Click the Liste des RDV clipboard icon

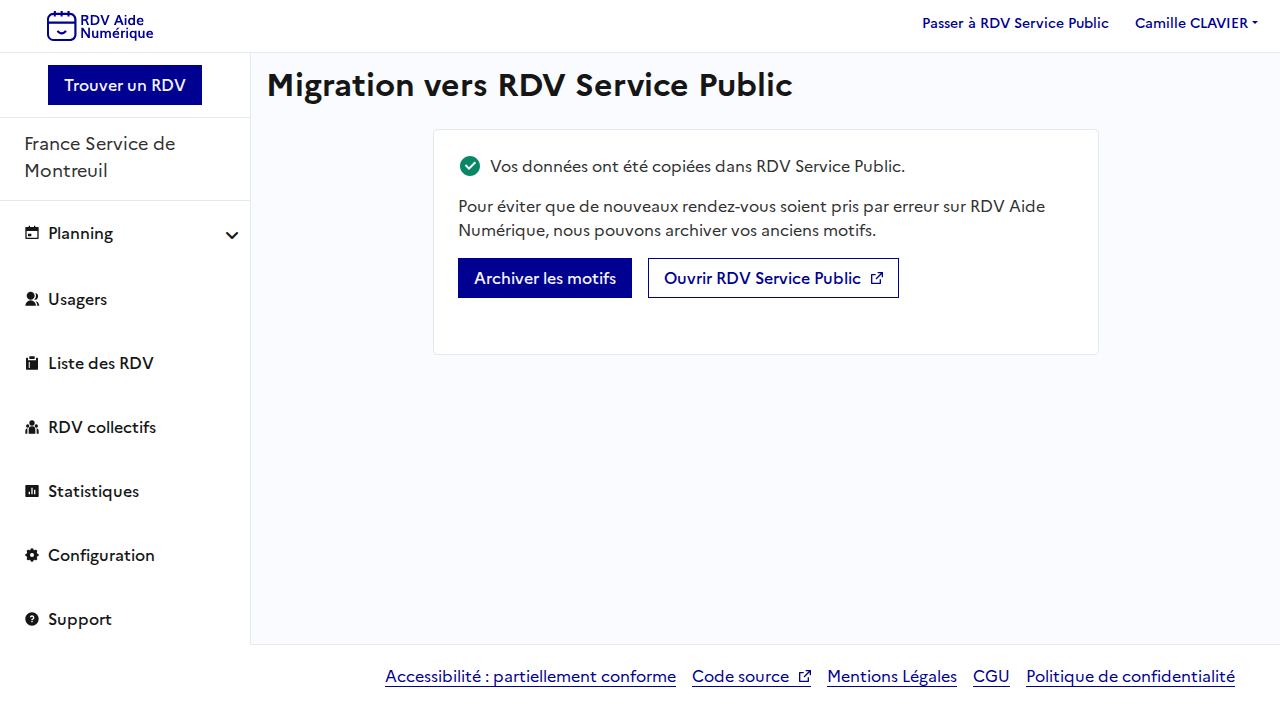(32, 364)
